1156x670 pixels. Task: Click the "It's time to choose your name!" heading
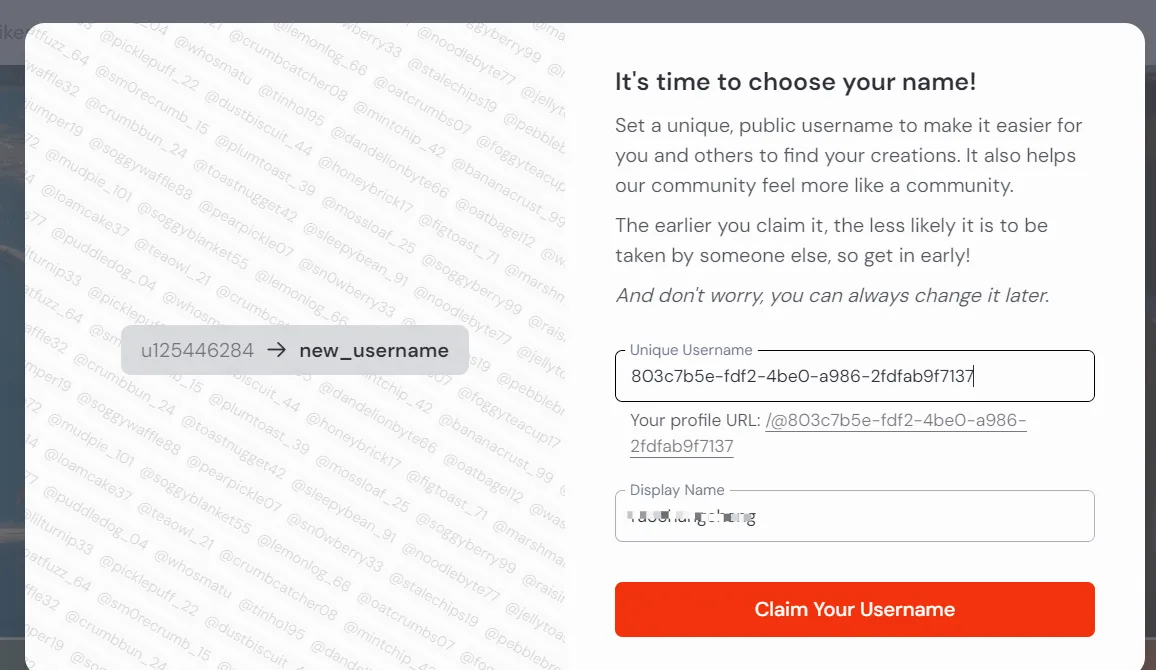[795, 82]
